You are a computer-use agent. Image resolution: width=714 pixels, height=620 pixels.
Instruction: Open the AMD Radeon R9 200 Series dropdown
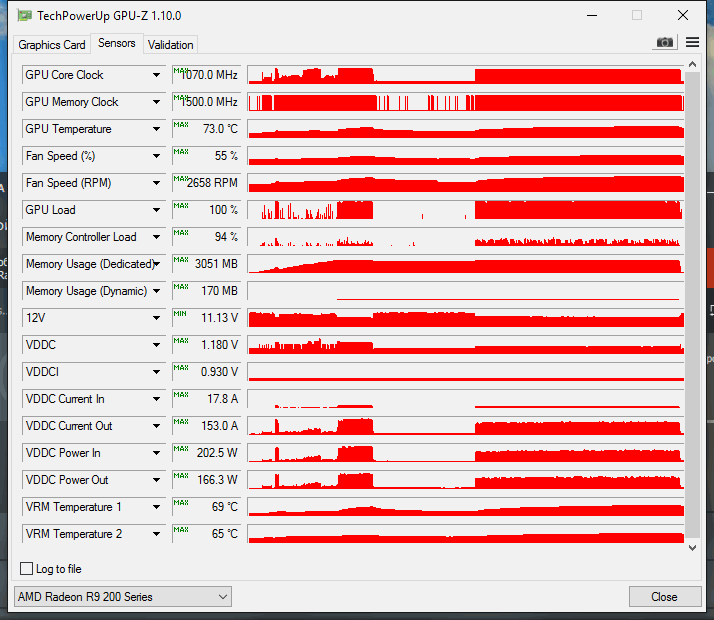tap(123, 596)
